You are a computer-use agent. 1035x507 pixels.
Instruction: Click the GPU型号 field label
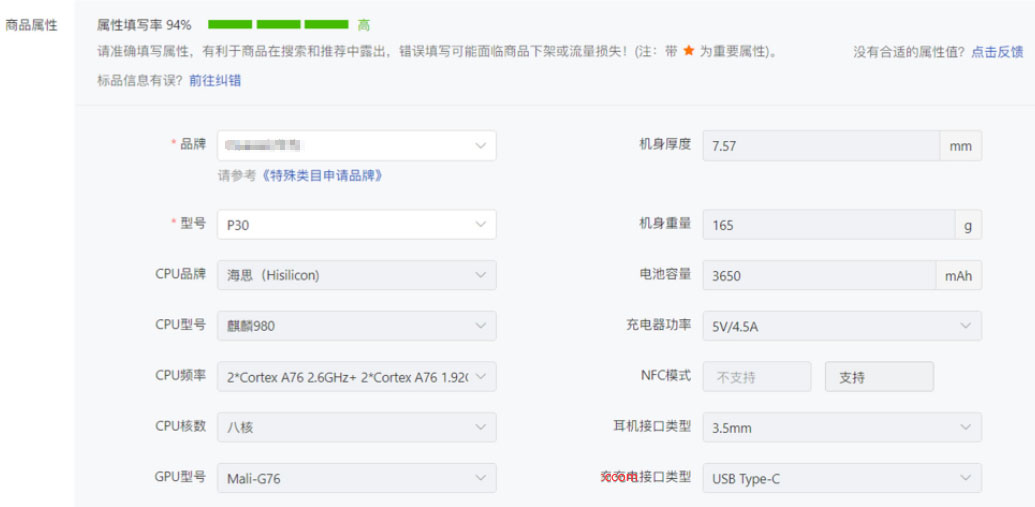[x=180, y=477]
